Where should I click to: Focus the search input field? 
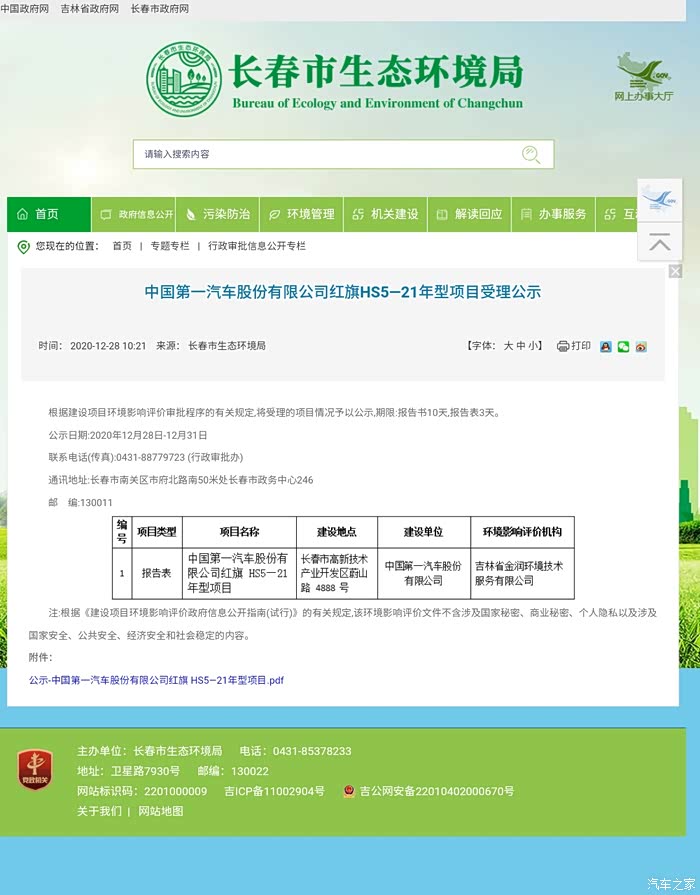(x=343, y=154)
